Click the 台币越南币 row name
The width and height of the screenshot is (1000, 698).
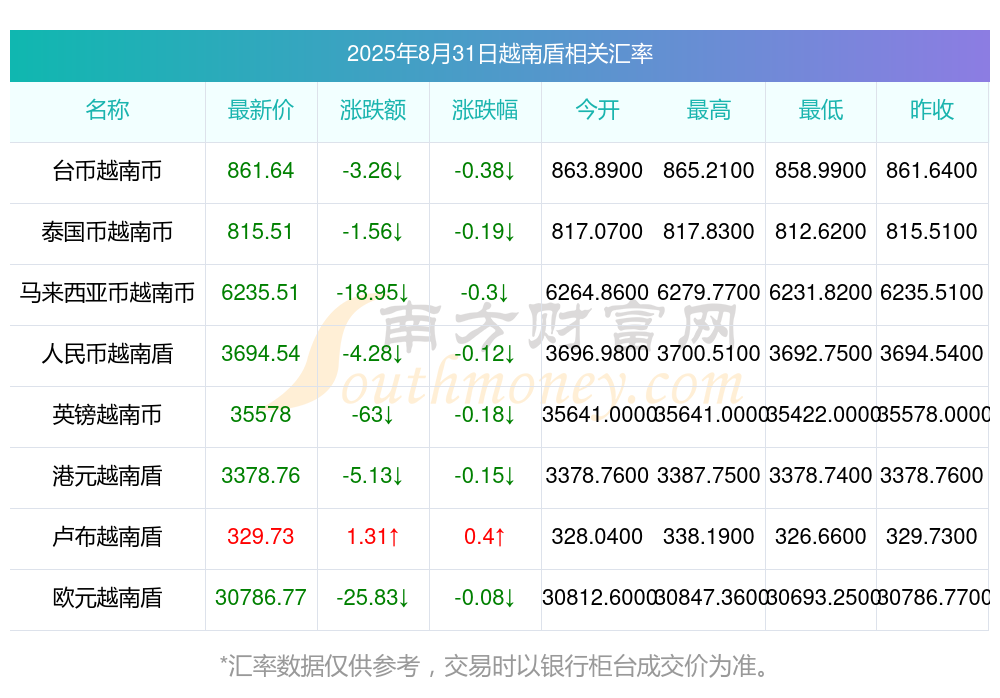107,171
